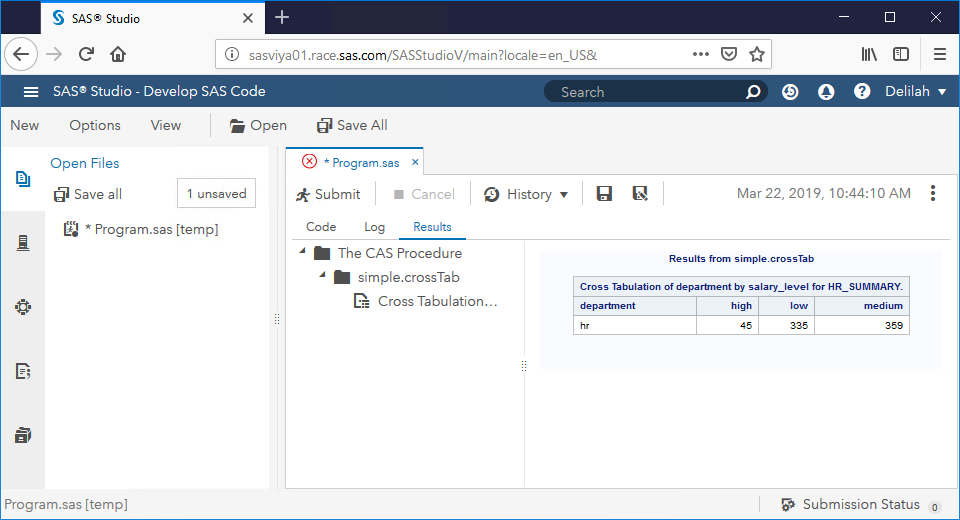Open the History dropdown
Screen dimensions: 960x520
click(526, 194)
